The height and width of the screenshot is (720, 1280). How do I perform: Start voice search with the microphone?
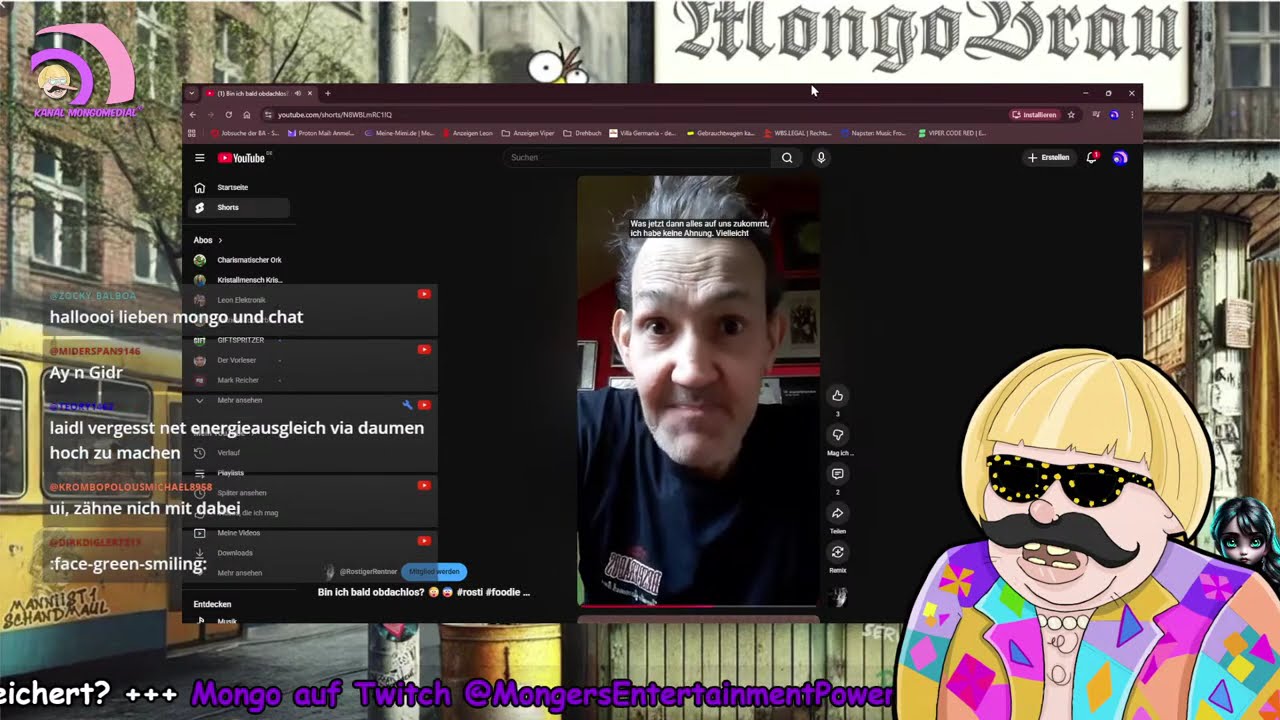point(821,158)
